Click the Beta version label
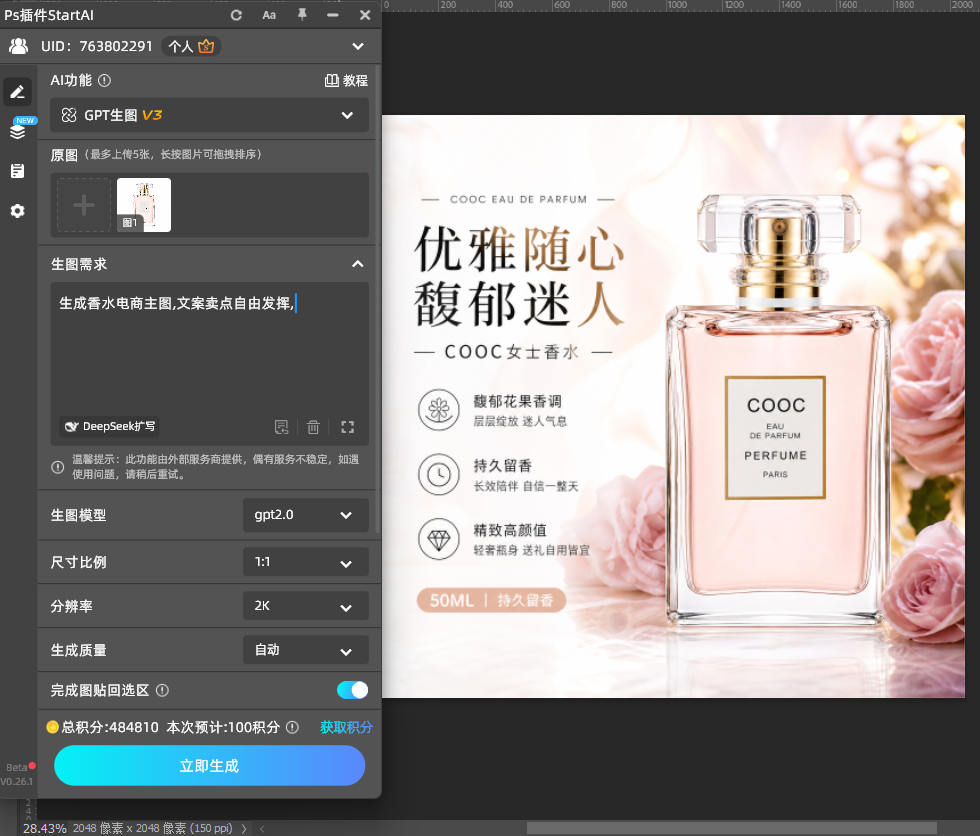980x836 pixels. pos(16,767)
